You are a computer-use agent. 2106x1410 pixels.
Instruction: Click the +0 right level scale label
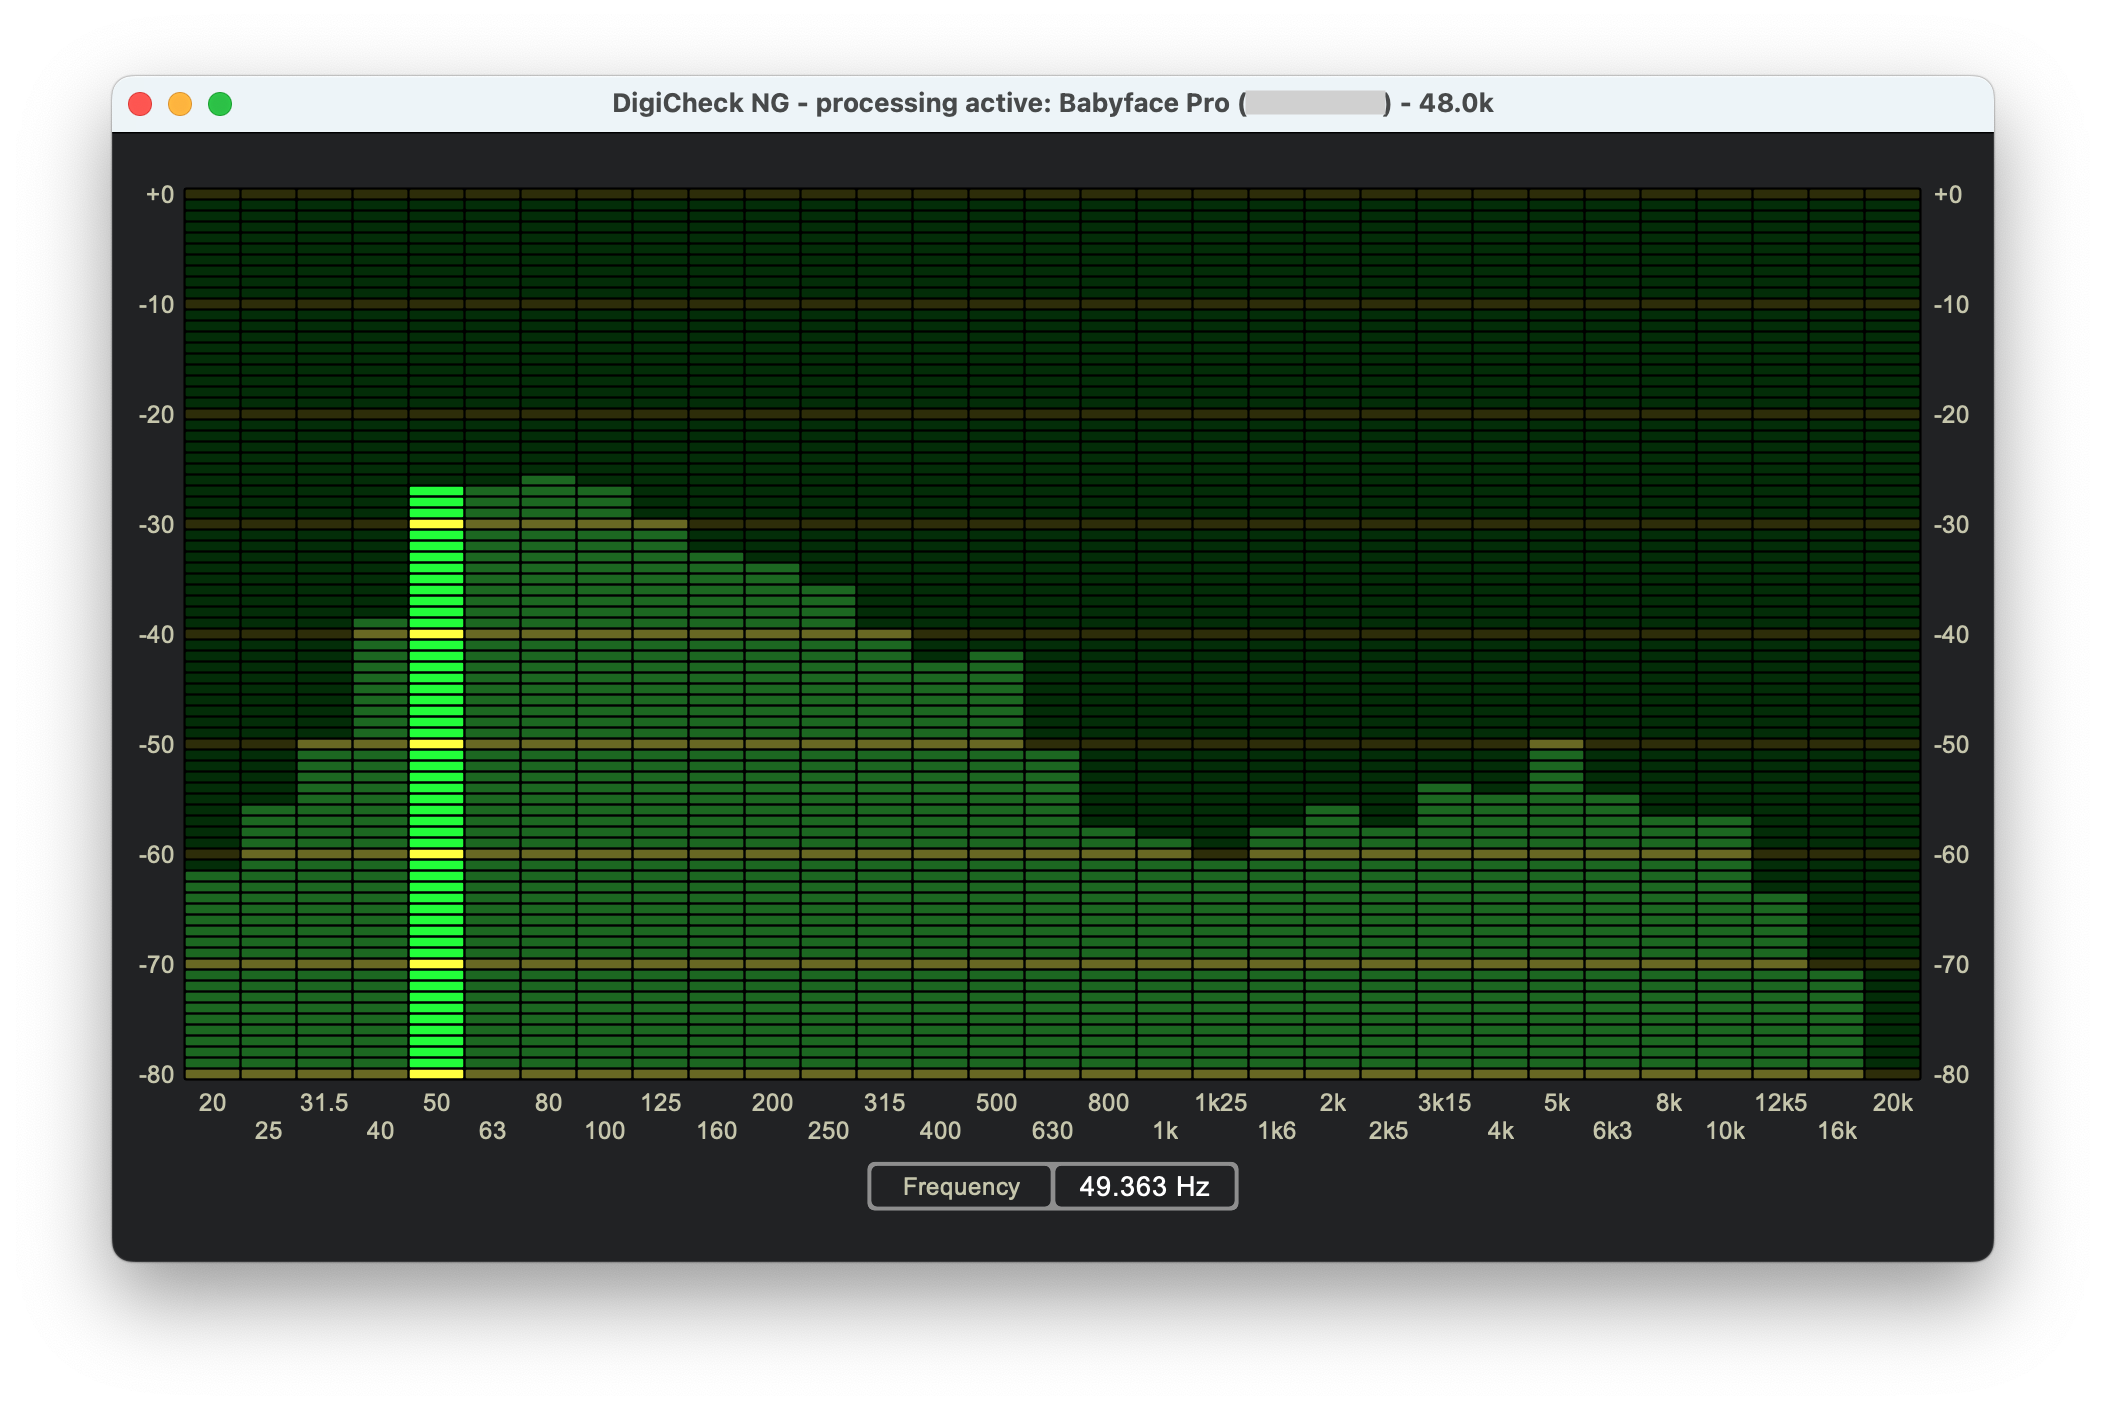point(1948,194)
